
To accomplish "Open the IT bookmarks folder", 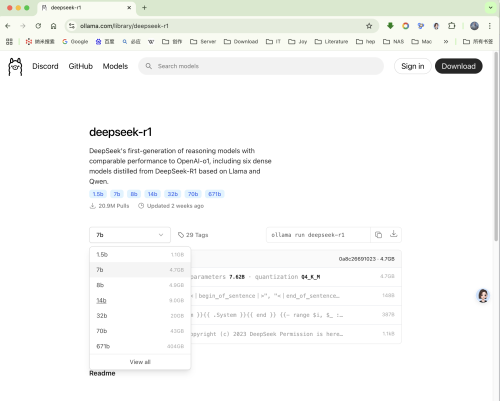I will (273, 42).
